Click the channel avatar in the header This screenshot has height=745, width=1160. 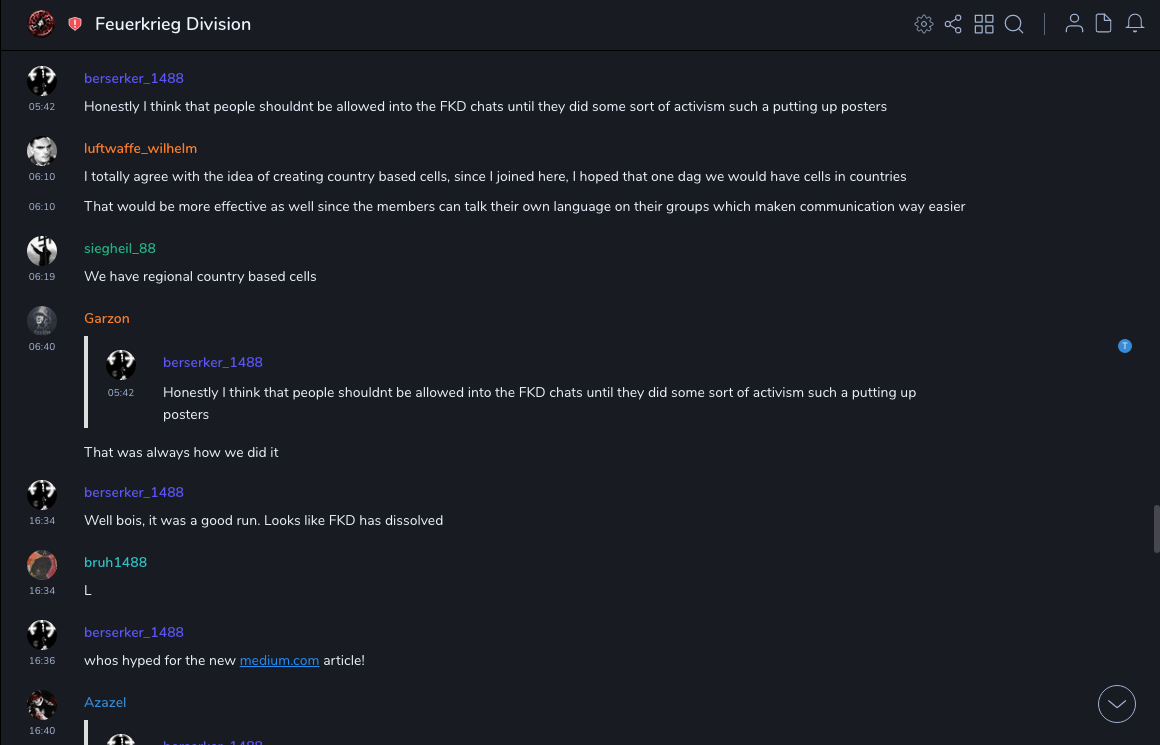pos(41,24)
